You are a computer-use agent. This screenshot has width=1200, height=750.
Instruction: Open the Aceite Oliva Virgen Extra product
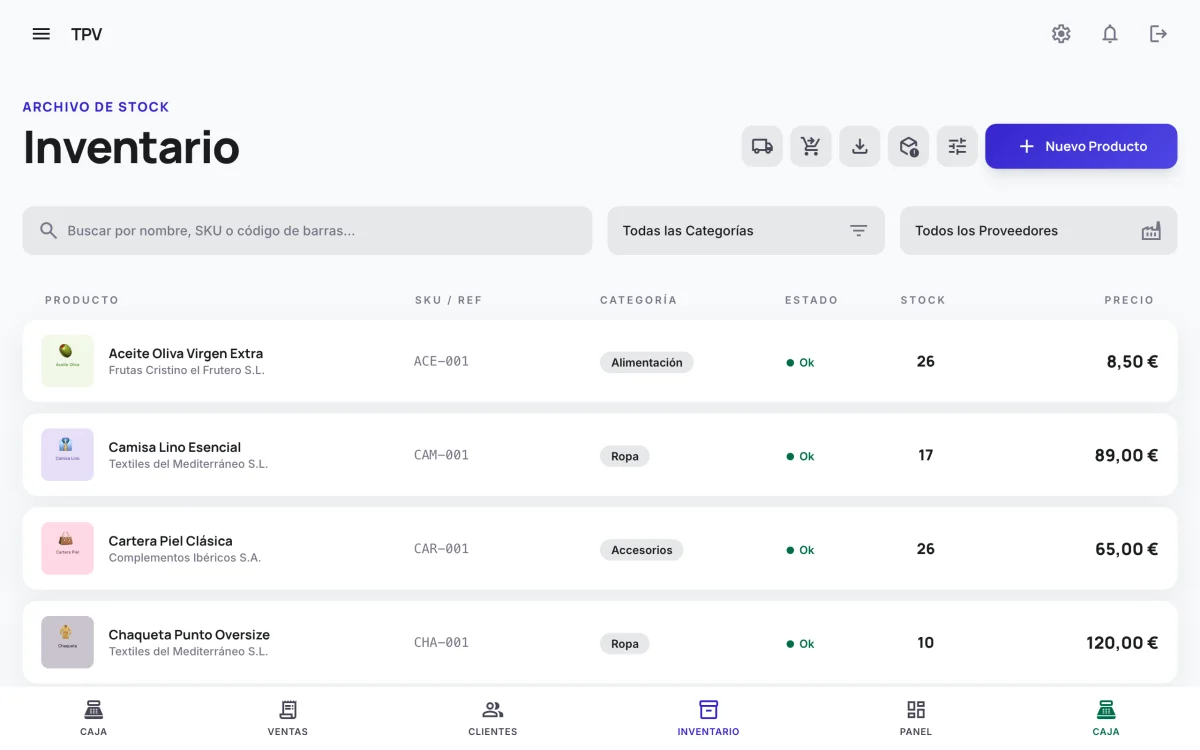click(186, 353)
